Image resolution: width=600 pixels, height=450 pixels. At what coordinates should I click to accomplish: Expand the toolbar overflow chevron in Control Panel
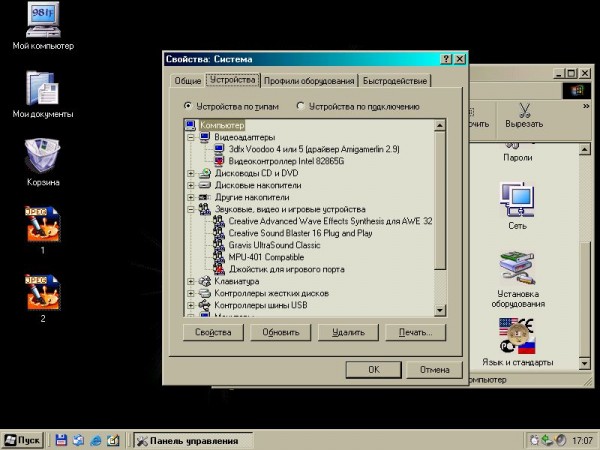point(586,106)
